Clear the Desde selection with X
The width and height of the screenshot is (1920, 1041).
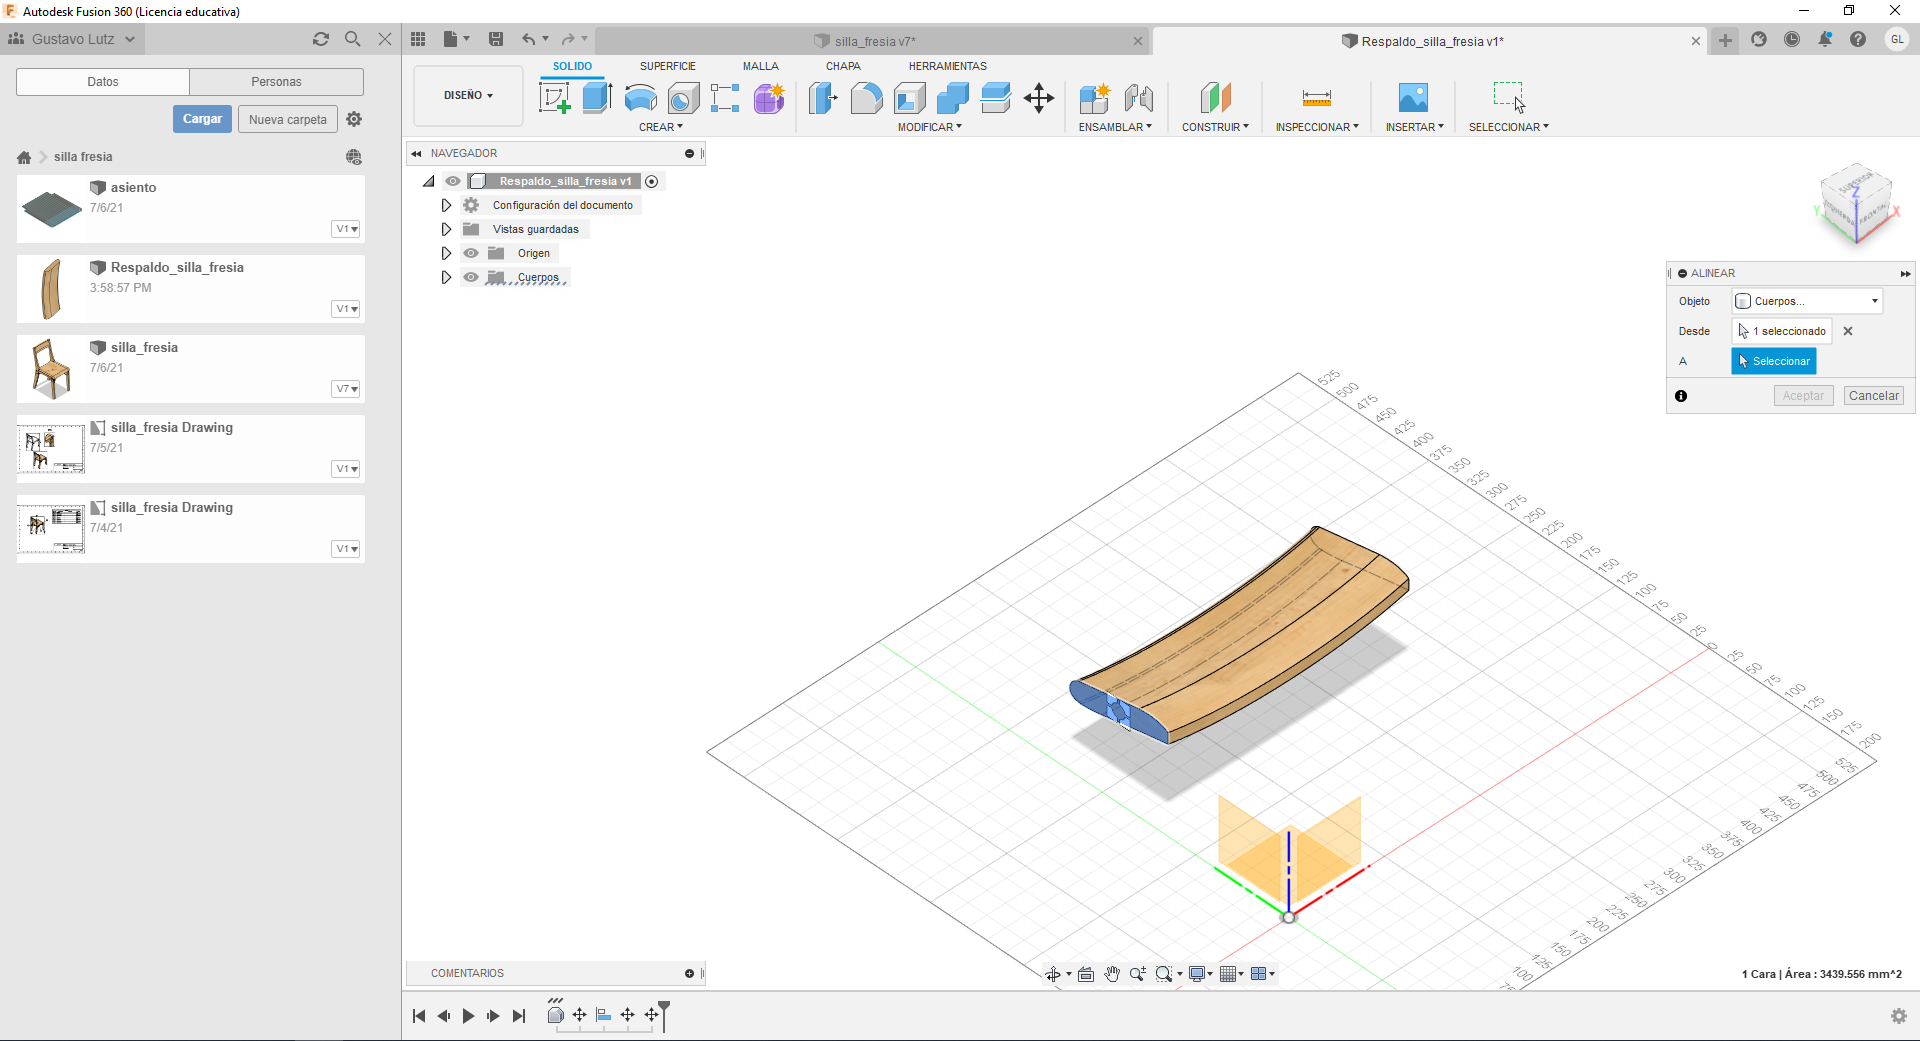click(x=1848, y=331)
